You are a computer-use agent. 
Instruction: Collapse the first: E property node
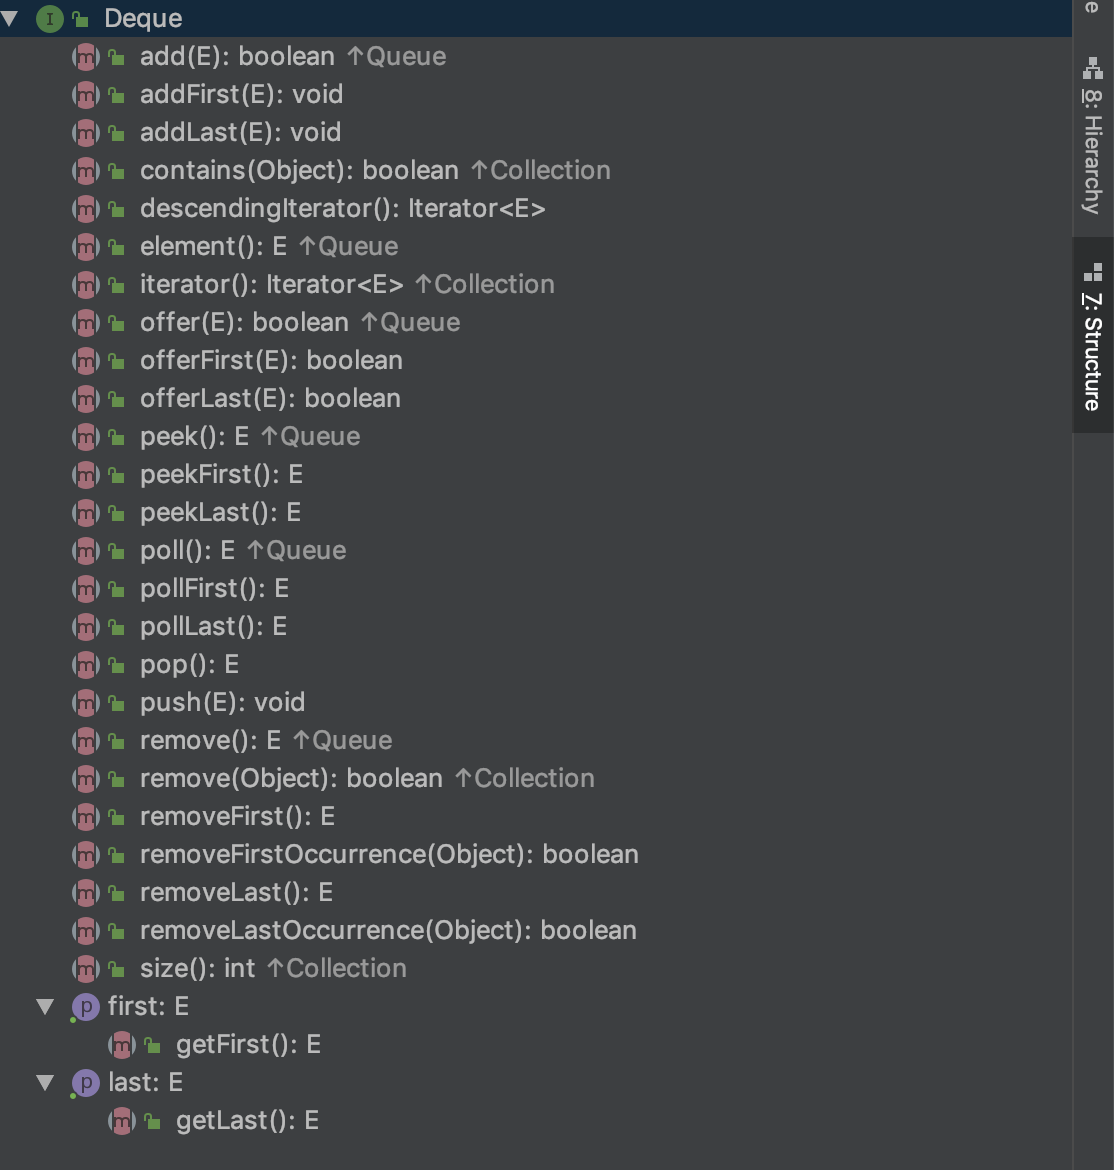45,1007
